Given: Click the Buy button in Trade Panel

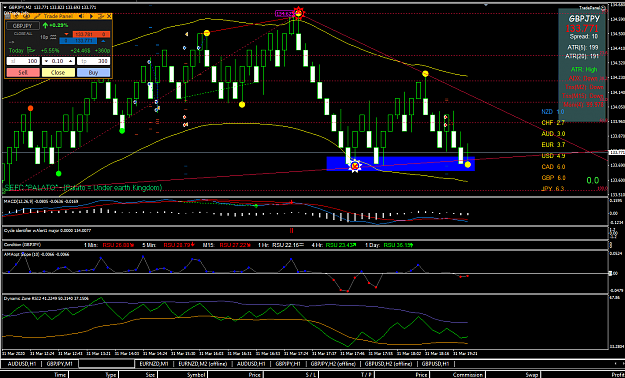Looking at the screenshot, I should pyautogui.click(x=93, y=73).
